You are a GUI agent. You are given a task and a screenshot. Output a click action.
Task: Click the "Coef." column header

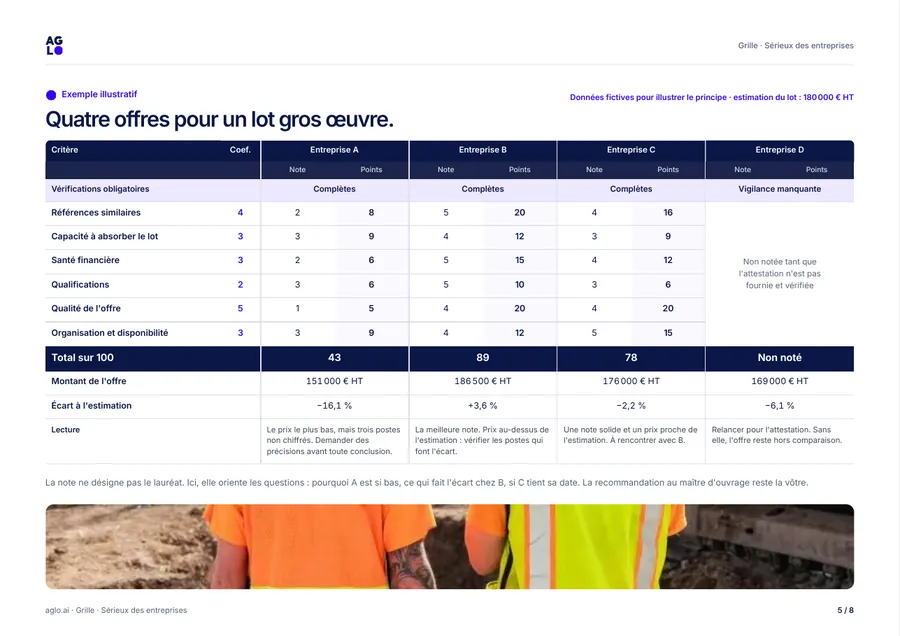pyautogui.click(x=240, y=150)
